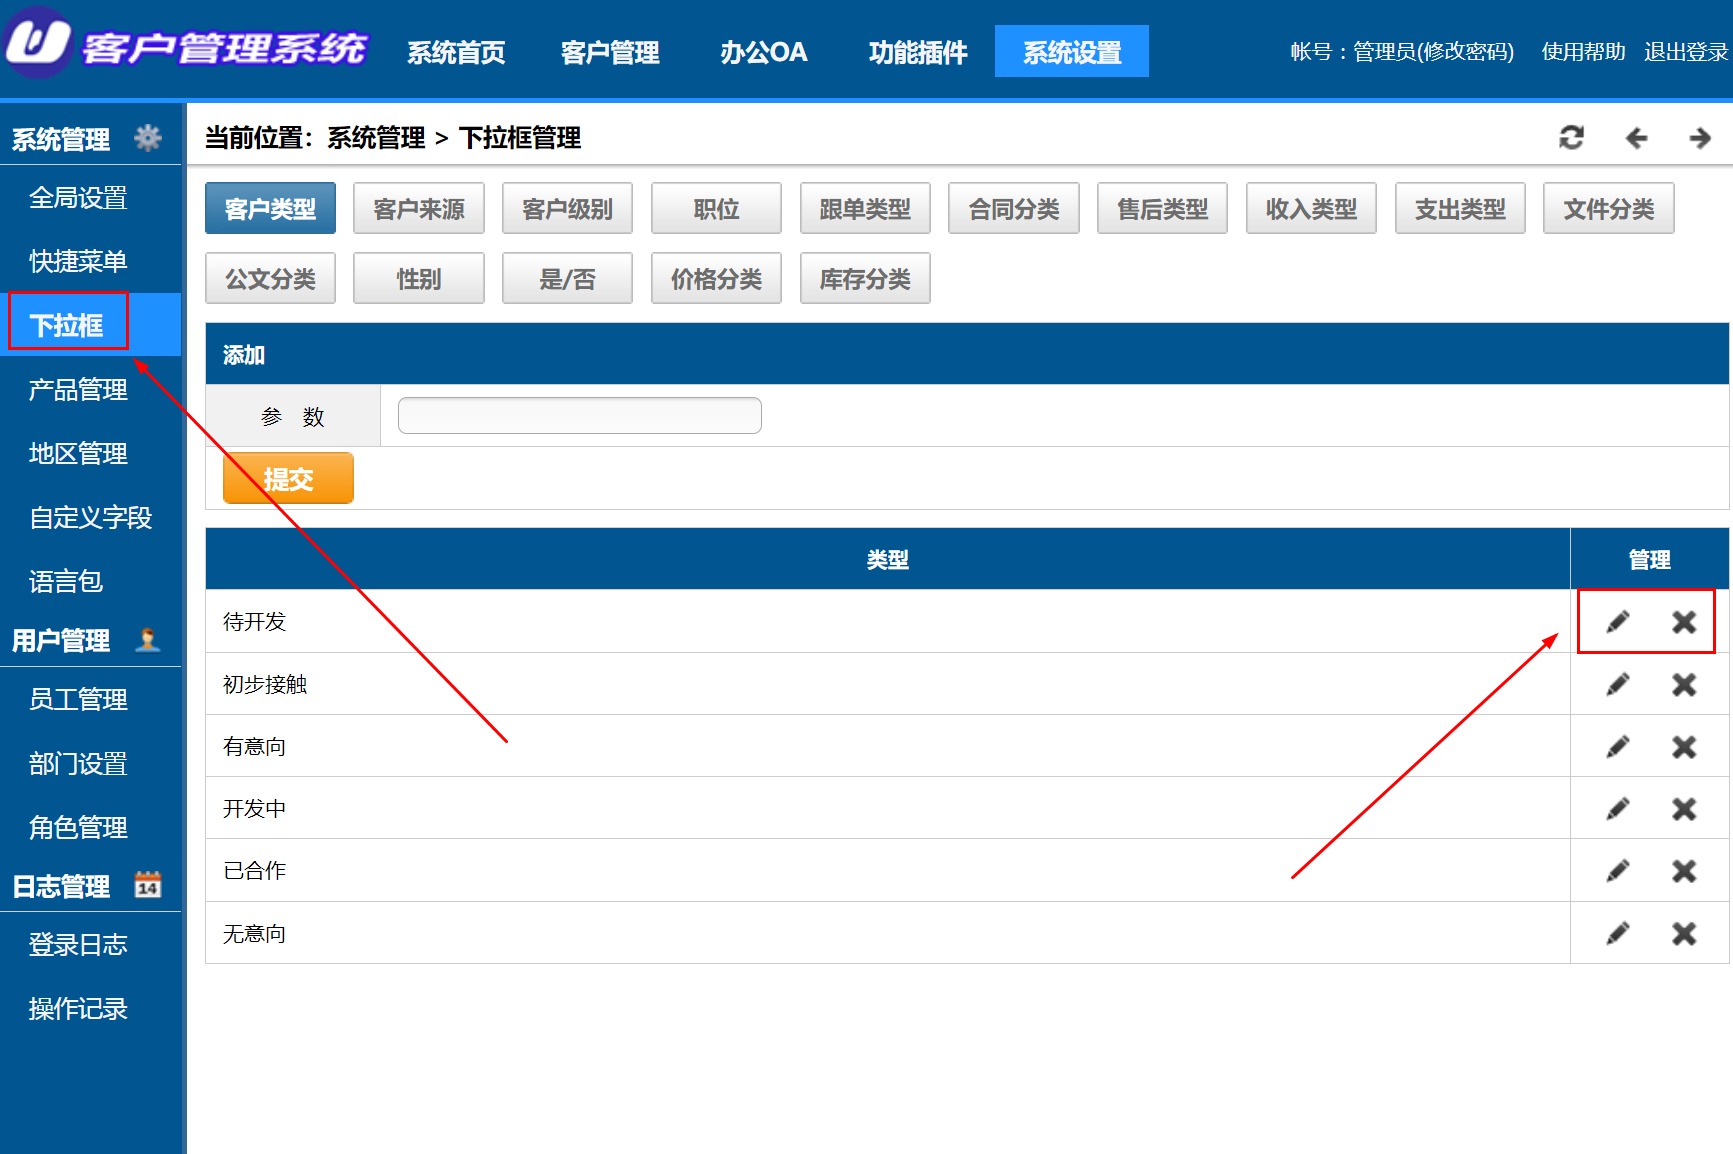The width and height of the screenshot is (1733, 1154).
Task: Open the 合同分类 tab
Action: point(1013,208)
